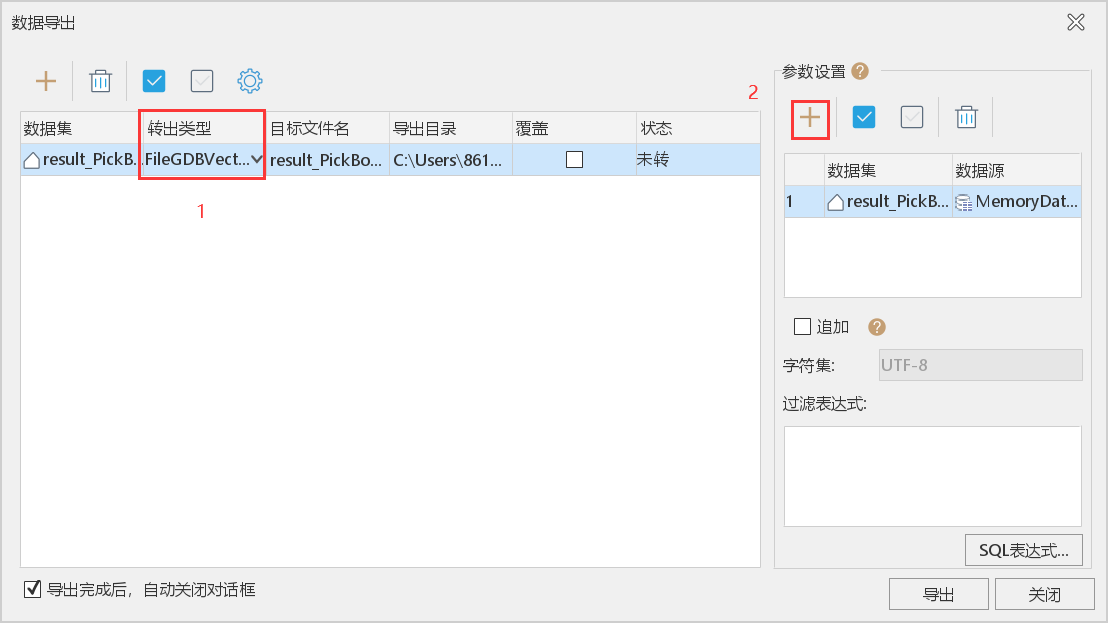Click into the 过滤表达式 filter text box

coord(932,476)
